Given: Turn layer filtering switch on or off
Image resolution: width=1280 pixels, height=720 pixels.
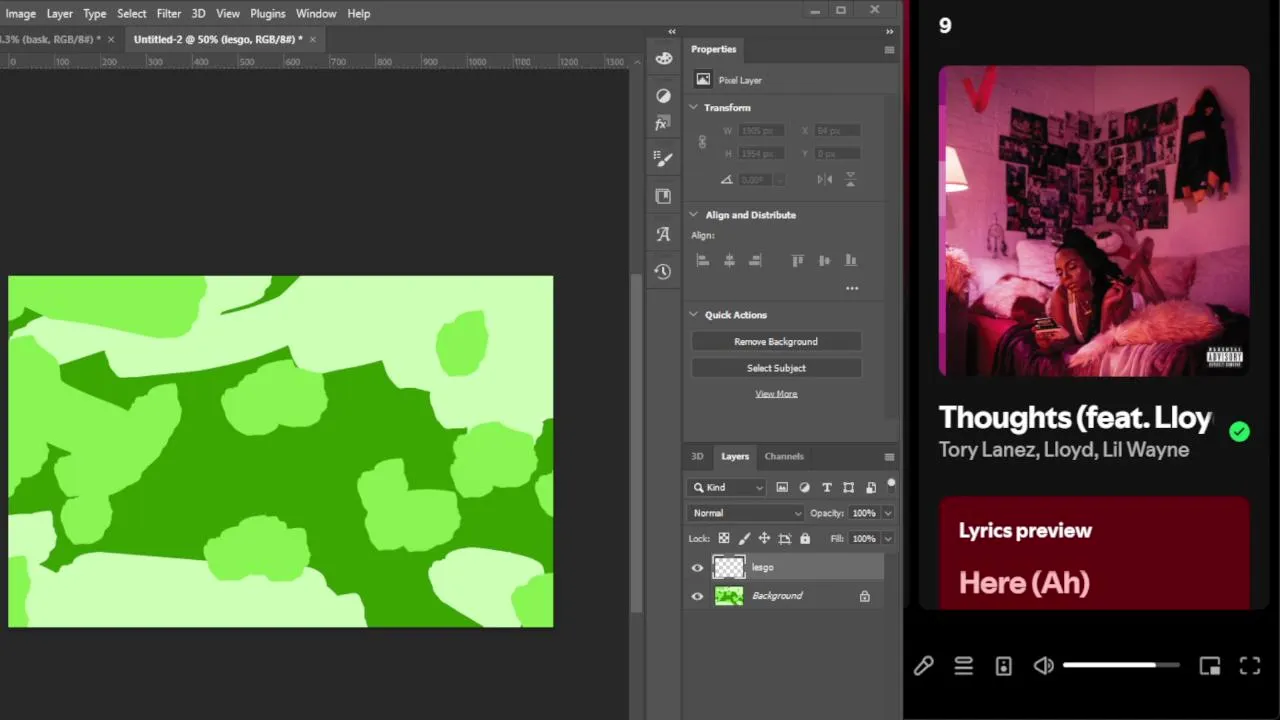Looking at the screenshot, I should point(890,485).
